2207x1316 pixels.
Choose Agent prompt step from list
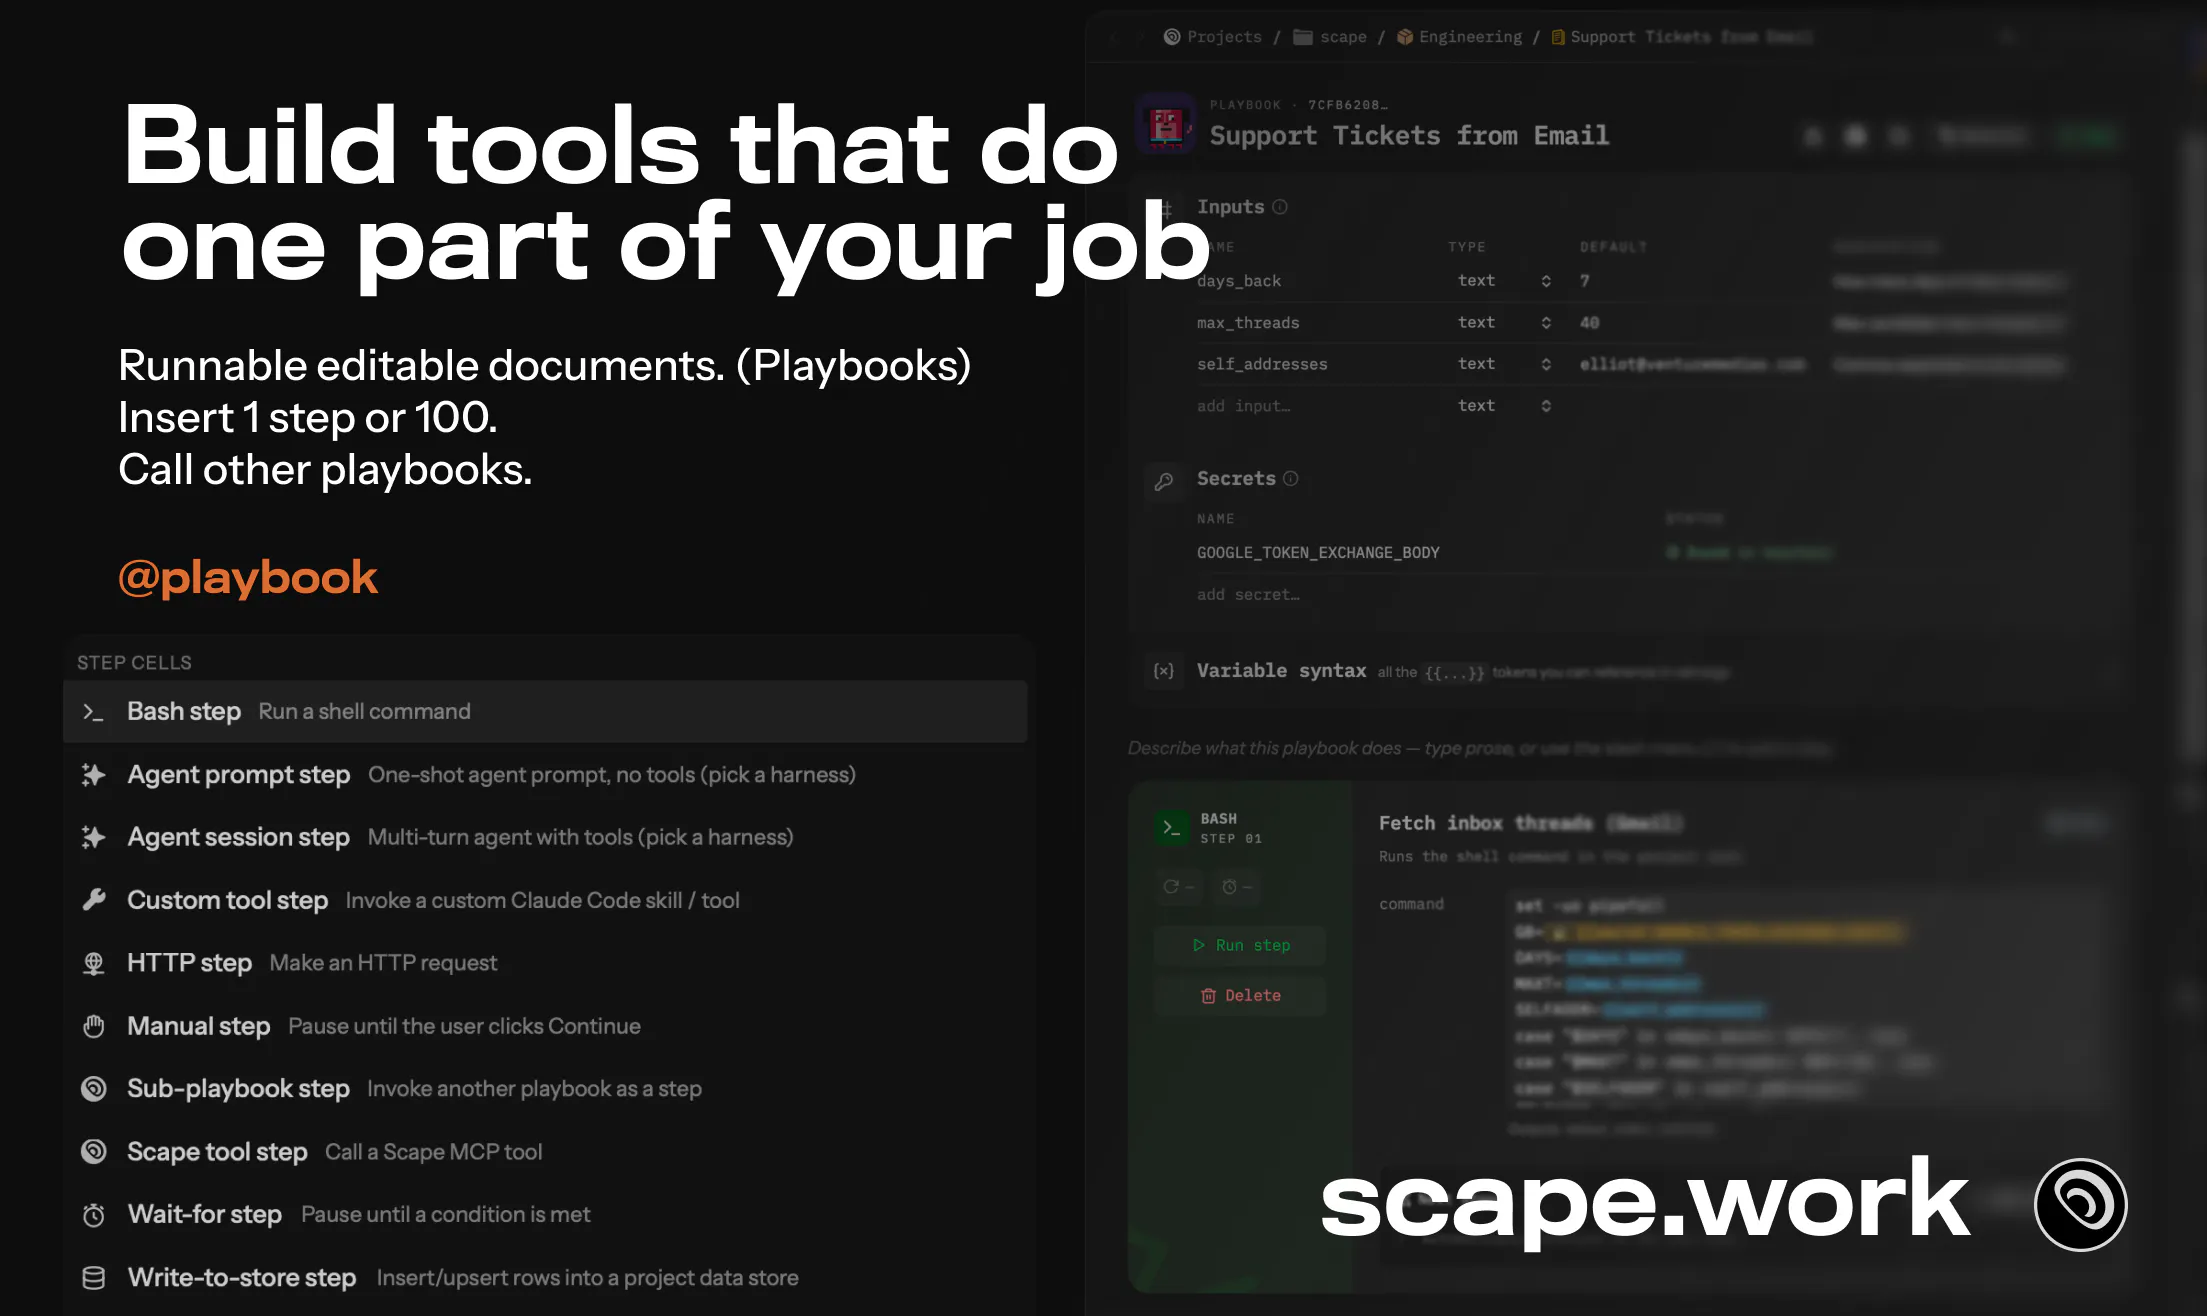[545, 775]
